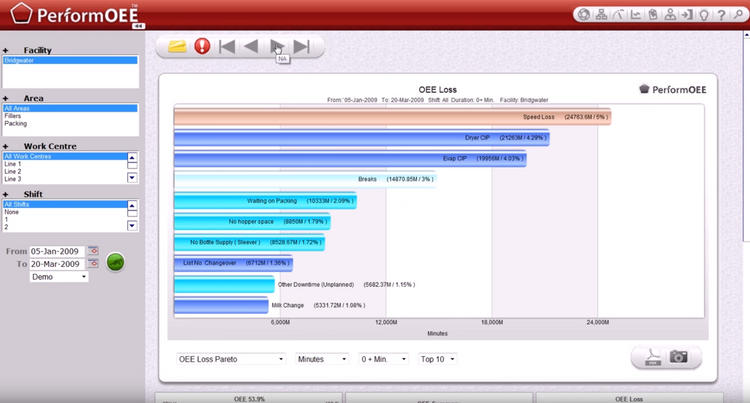Click the No hopper space bar

(x=253, y=222)
